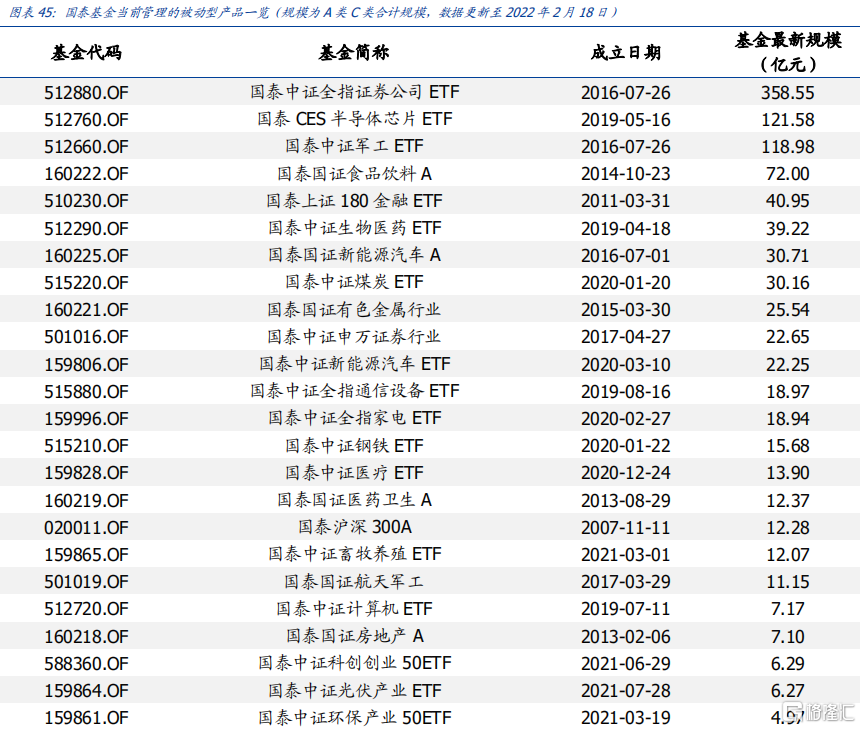Select 国泰国证医药卫生 A
The width and height of the screenshot is (862, 730).
pyautogui.click(x=355, y=500)
